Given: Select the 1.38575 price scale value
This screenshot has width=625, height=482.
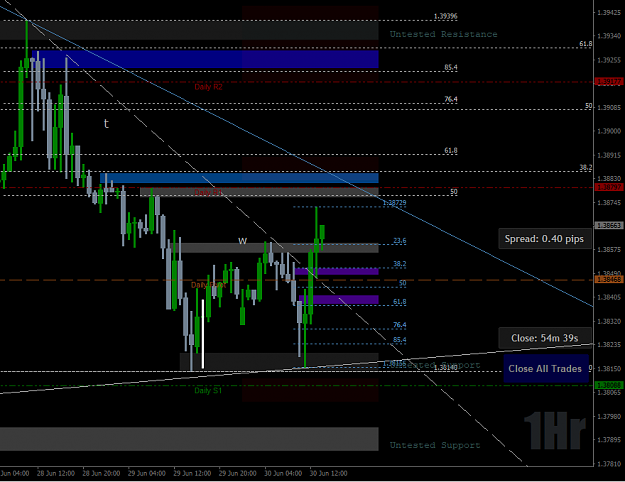Looking at the screenshot, I should click(x=609, y=250).
